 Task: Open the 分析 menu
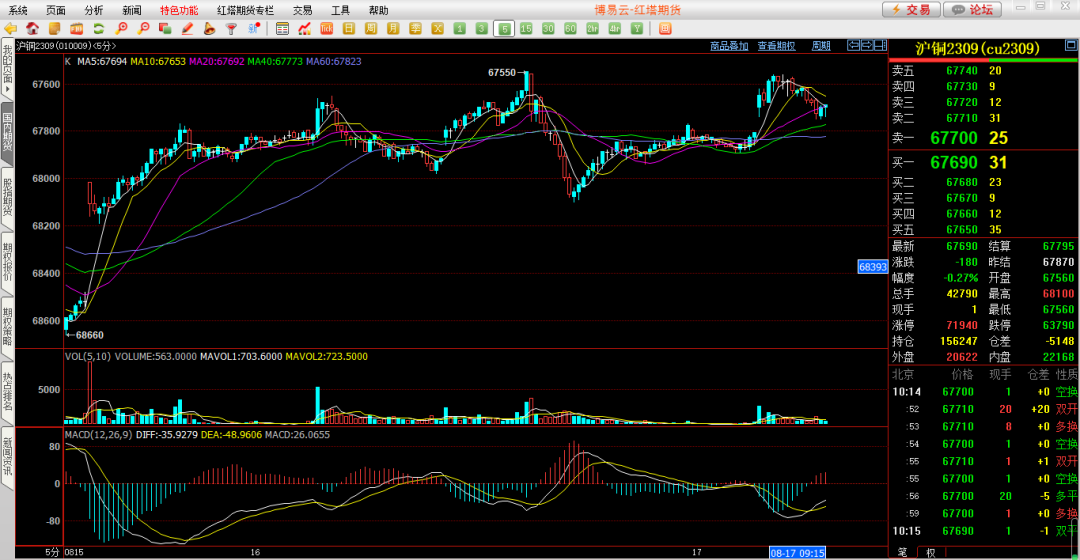pos(94,10)
